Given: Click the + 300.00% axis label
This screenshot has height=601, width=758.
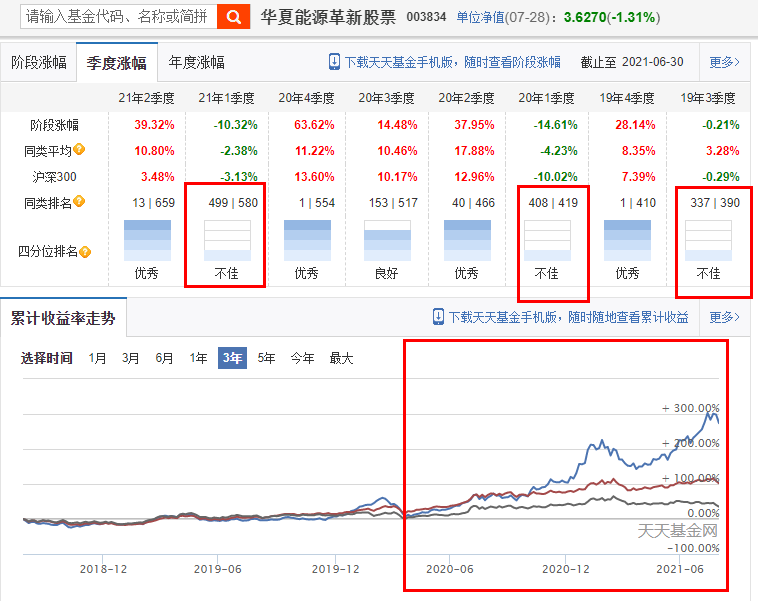Looking at the screenshot, I should [690, 408].
